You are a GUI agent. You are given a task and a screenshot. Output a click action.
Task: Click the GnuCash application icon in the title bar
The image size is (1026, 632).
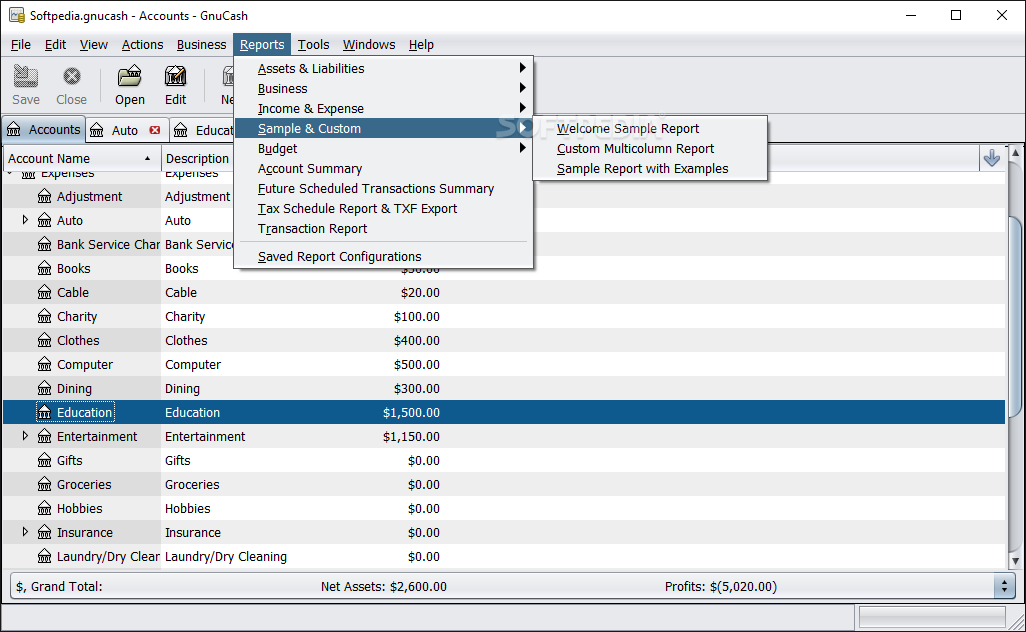click(17, 15)
